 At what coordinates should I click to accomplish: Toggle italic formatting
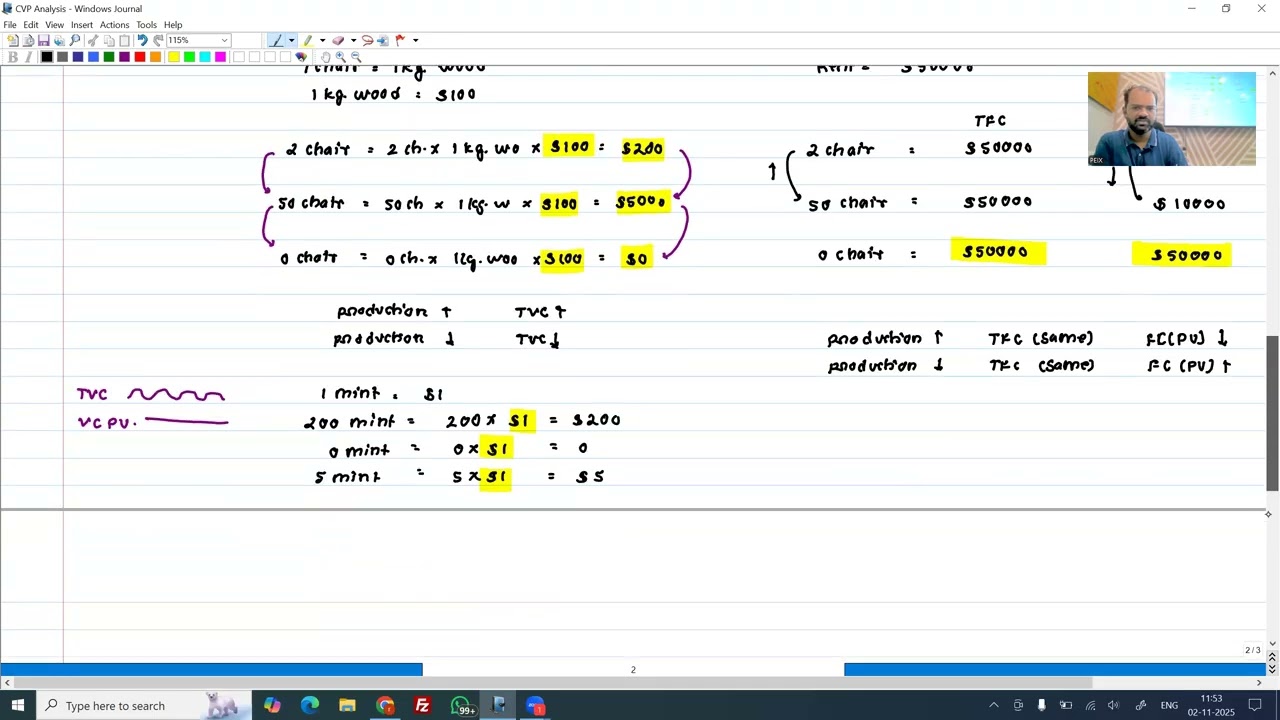(x=28, y=57)
